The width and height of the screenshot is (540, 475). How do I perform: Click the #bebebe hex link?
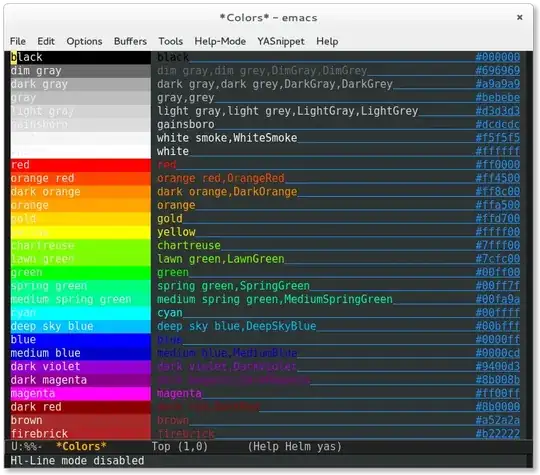(x=498, y=97)
